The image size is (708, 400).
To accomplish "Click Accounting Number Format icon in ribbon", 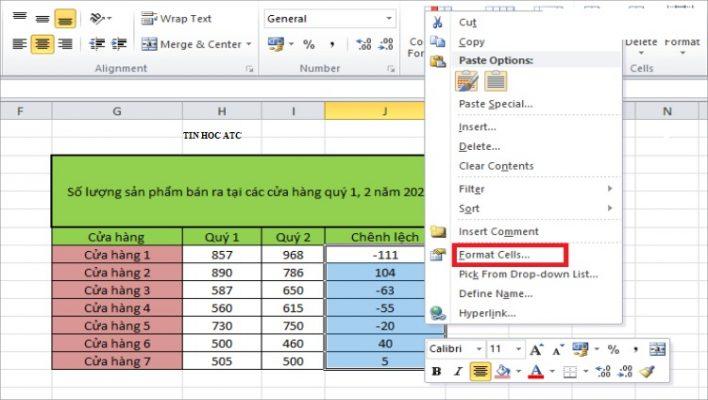I will [x=275, y=44].
